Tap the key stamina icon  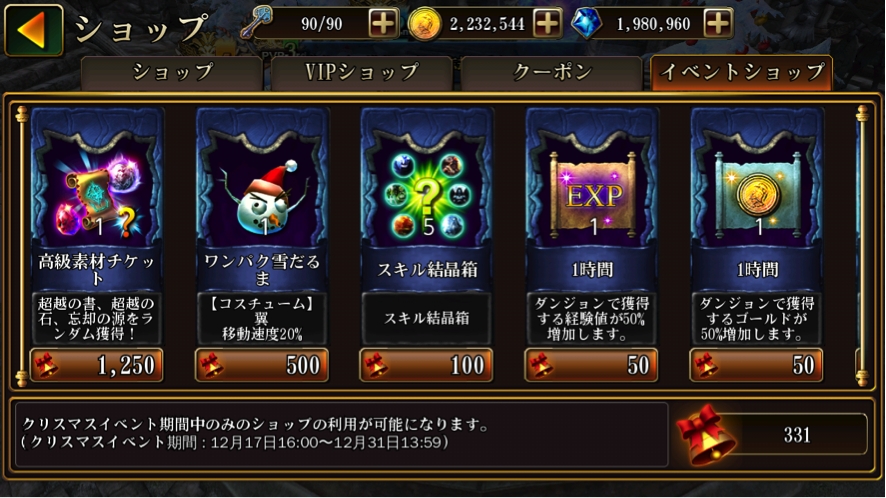tap(256, 23)
